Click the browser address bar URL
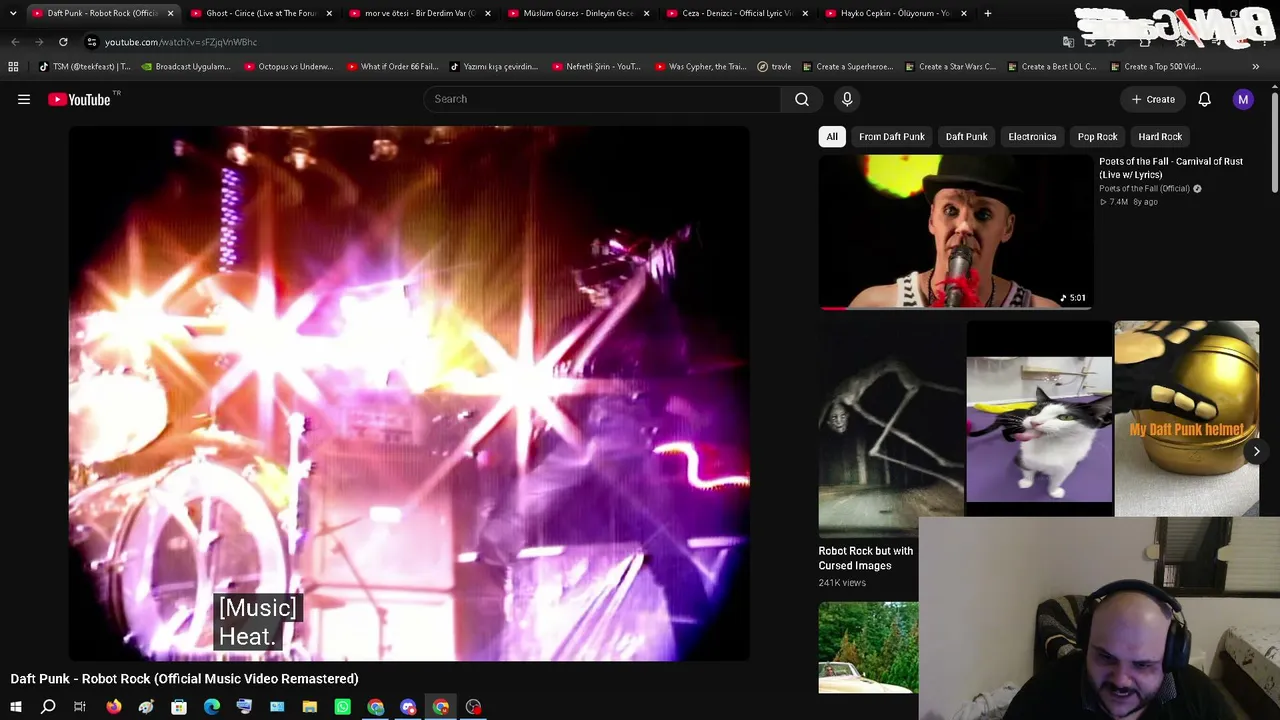 (181, 42)
